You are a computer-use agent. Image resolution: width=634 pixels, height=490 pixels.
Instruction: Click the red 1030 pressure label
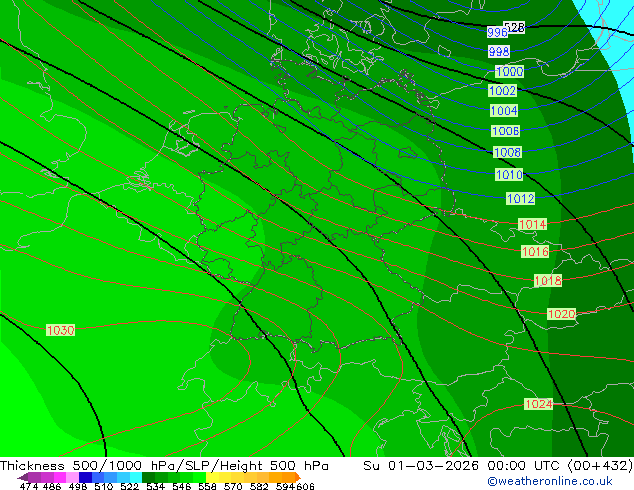tap(61, 330)
